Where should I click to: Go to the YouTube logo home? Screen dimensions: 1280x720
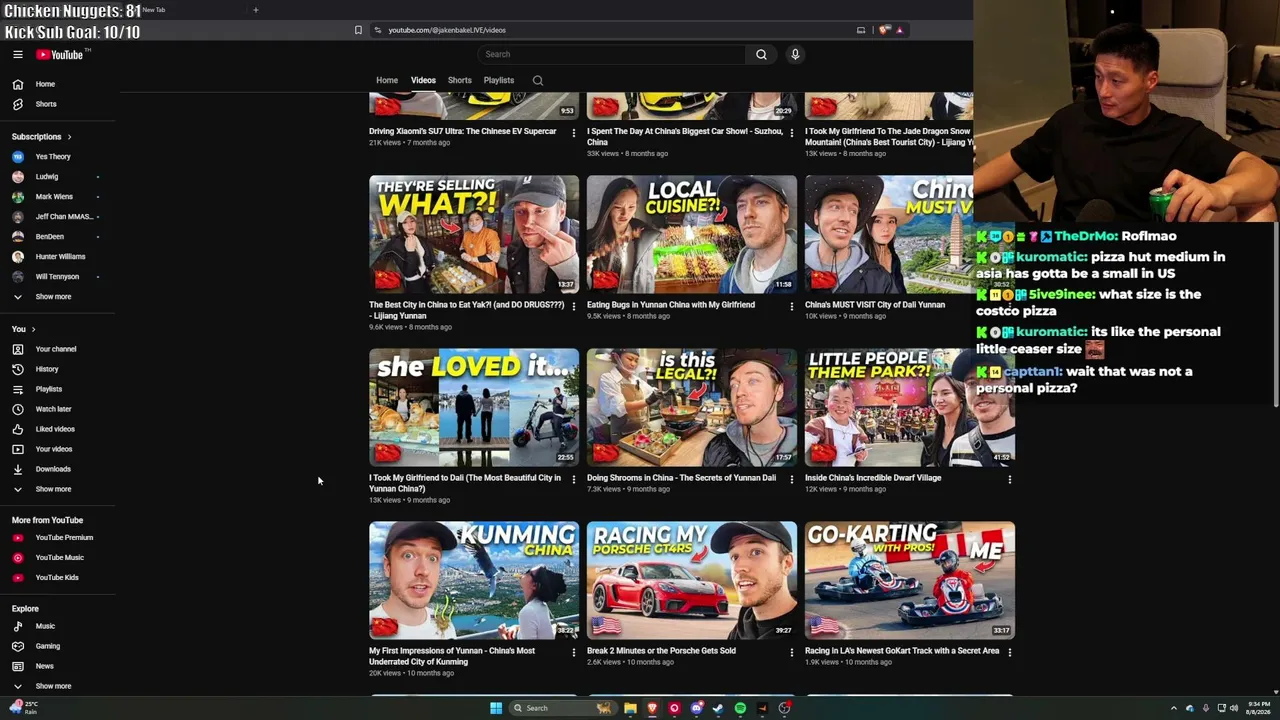coord(62,55)
